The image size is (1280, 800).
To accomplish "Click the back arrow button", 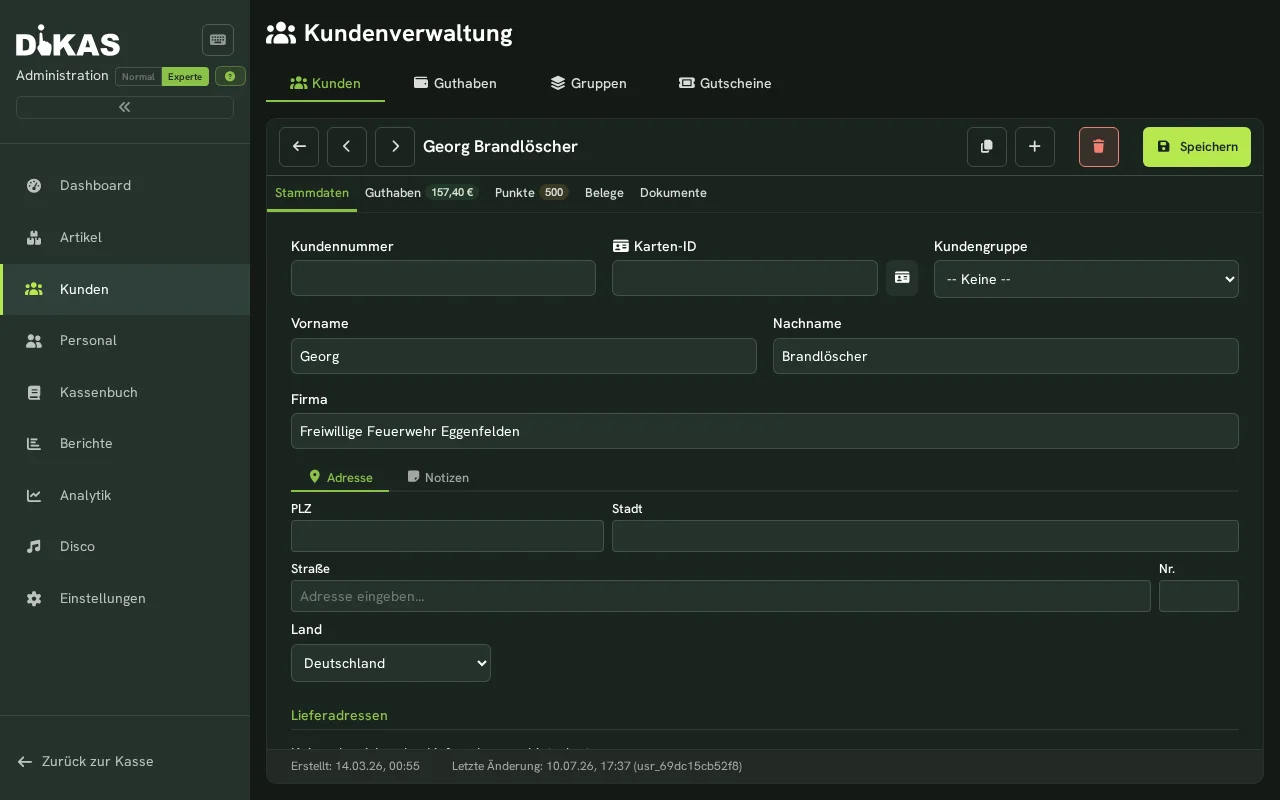I will [299, 146].
